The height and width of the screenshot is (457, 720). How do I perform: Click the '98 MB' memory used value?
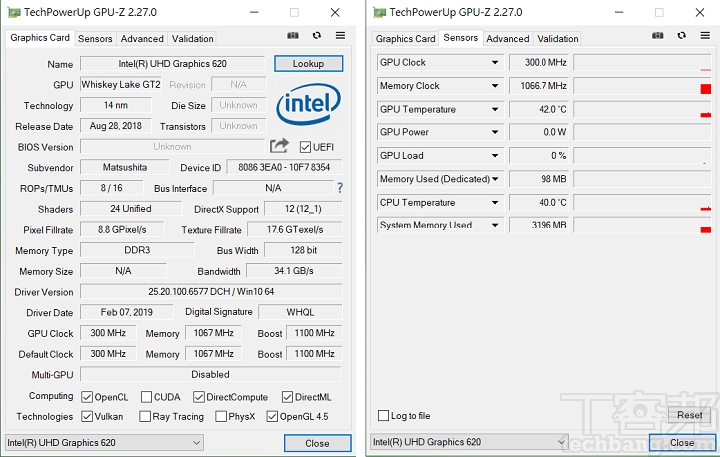point(539,179)
